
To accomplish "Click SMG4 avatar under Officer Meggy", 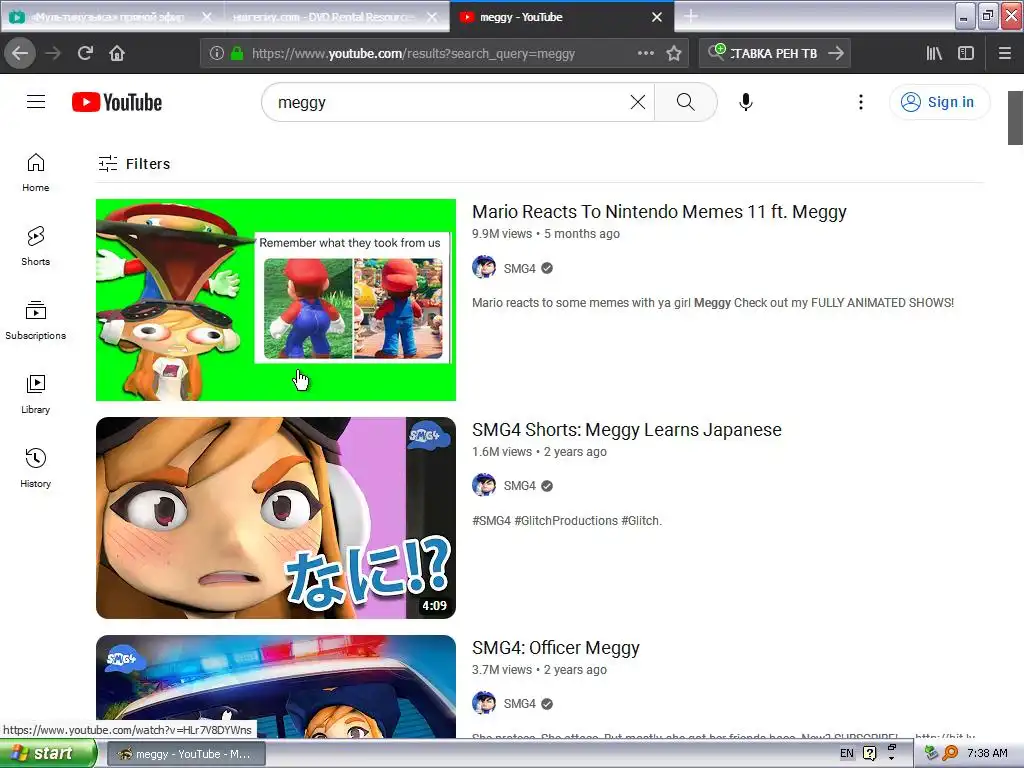I will [x=484, y=703].
